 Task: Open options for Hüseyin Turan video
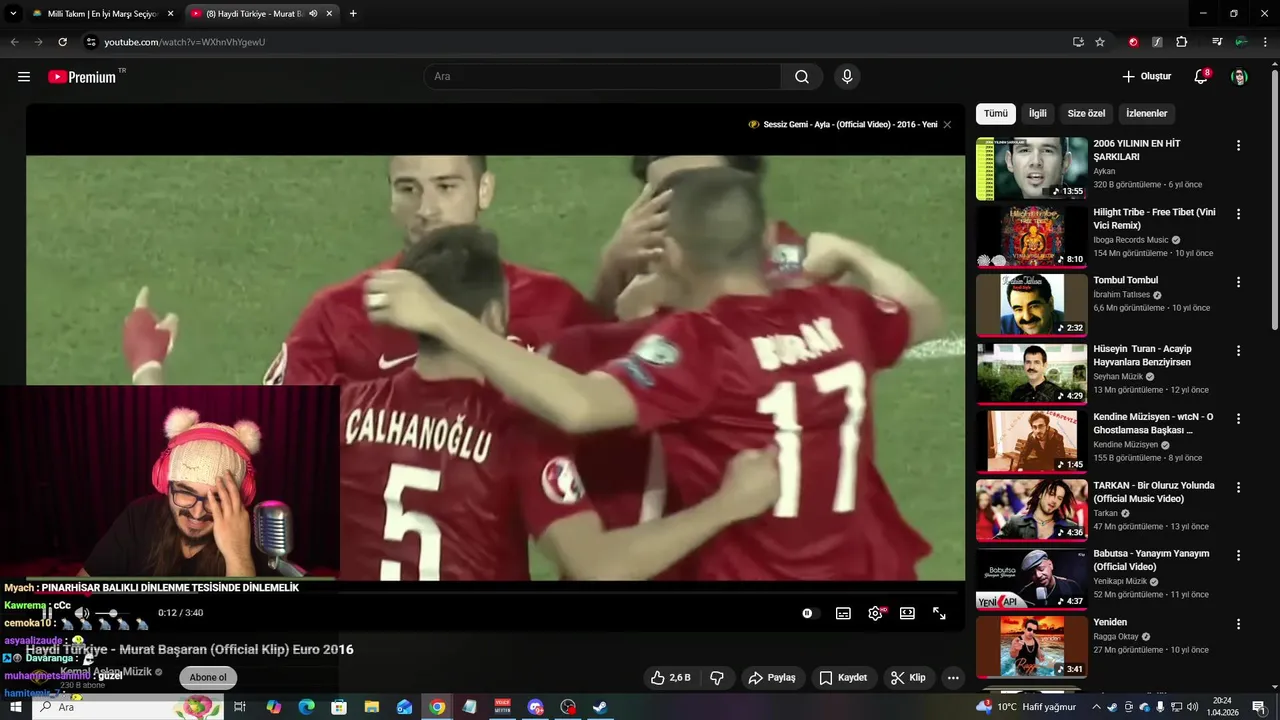[1238, 351]
